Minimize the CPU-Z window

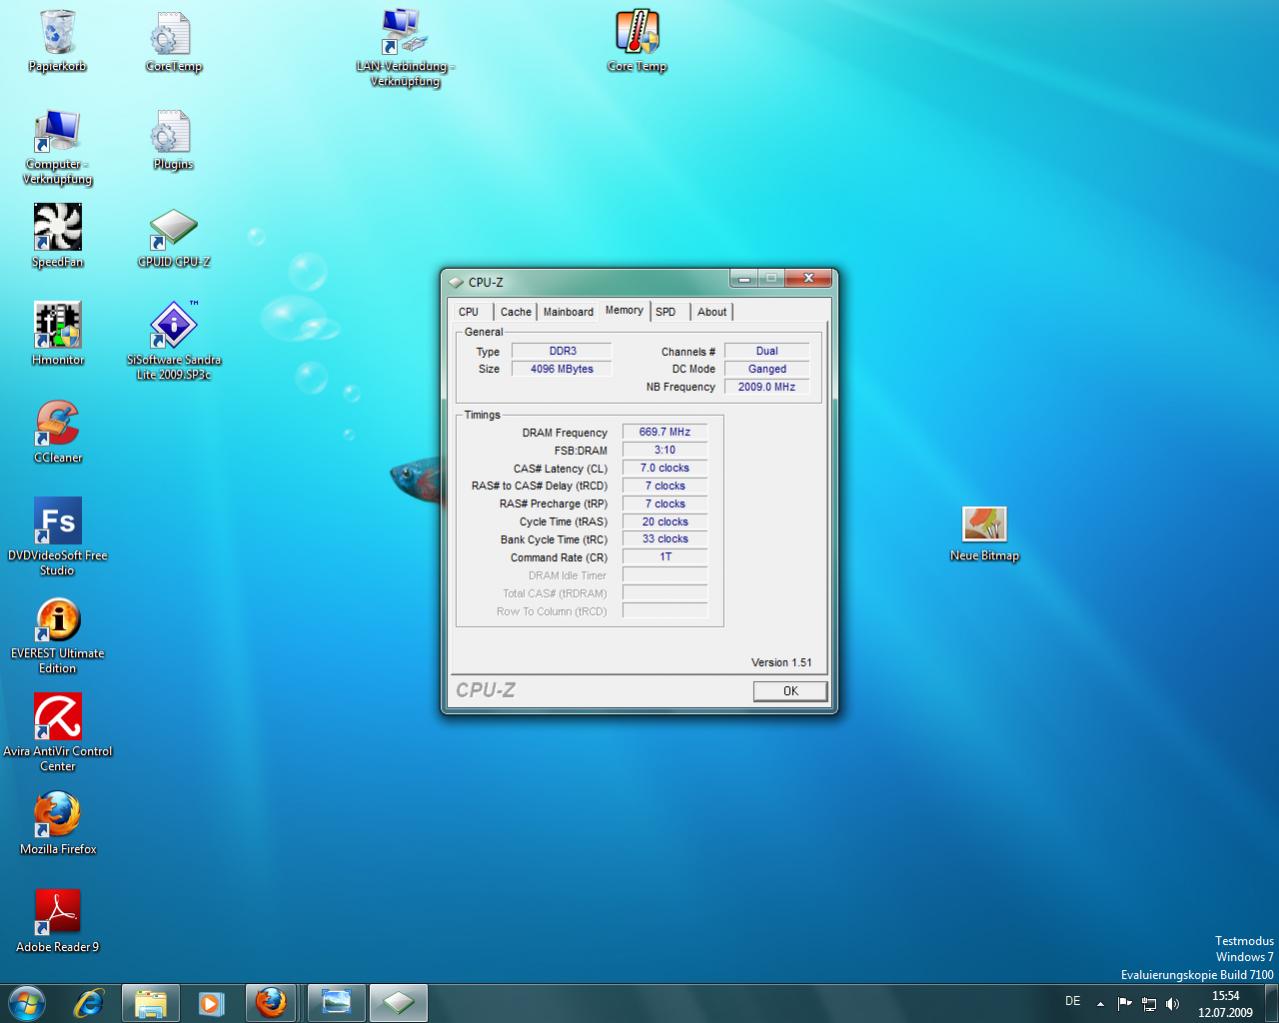pos(744,278)
